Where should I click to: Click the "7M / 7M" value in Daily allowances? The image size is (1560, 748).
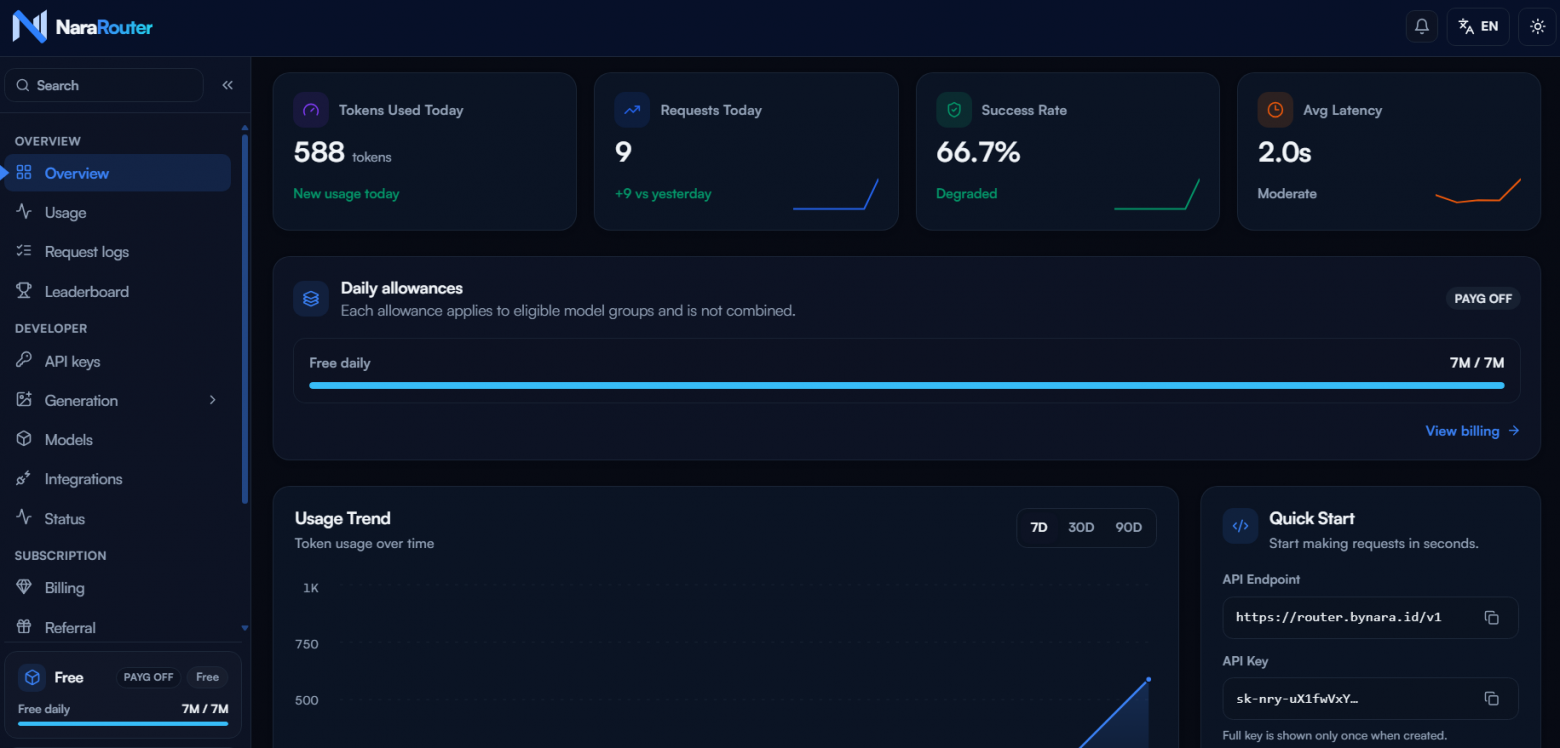click(1477, 363)
